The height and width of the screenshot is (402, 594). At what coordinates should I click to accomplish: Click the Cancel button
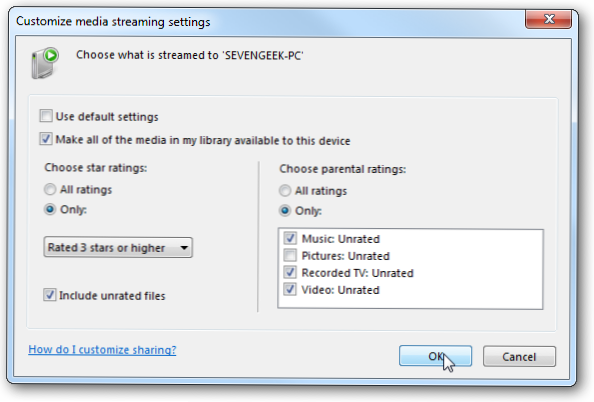coord(519,357)
